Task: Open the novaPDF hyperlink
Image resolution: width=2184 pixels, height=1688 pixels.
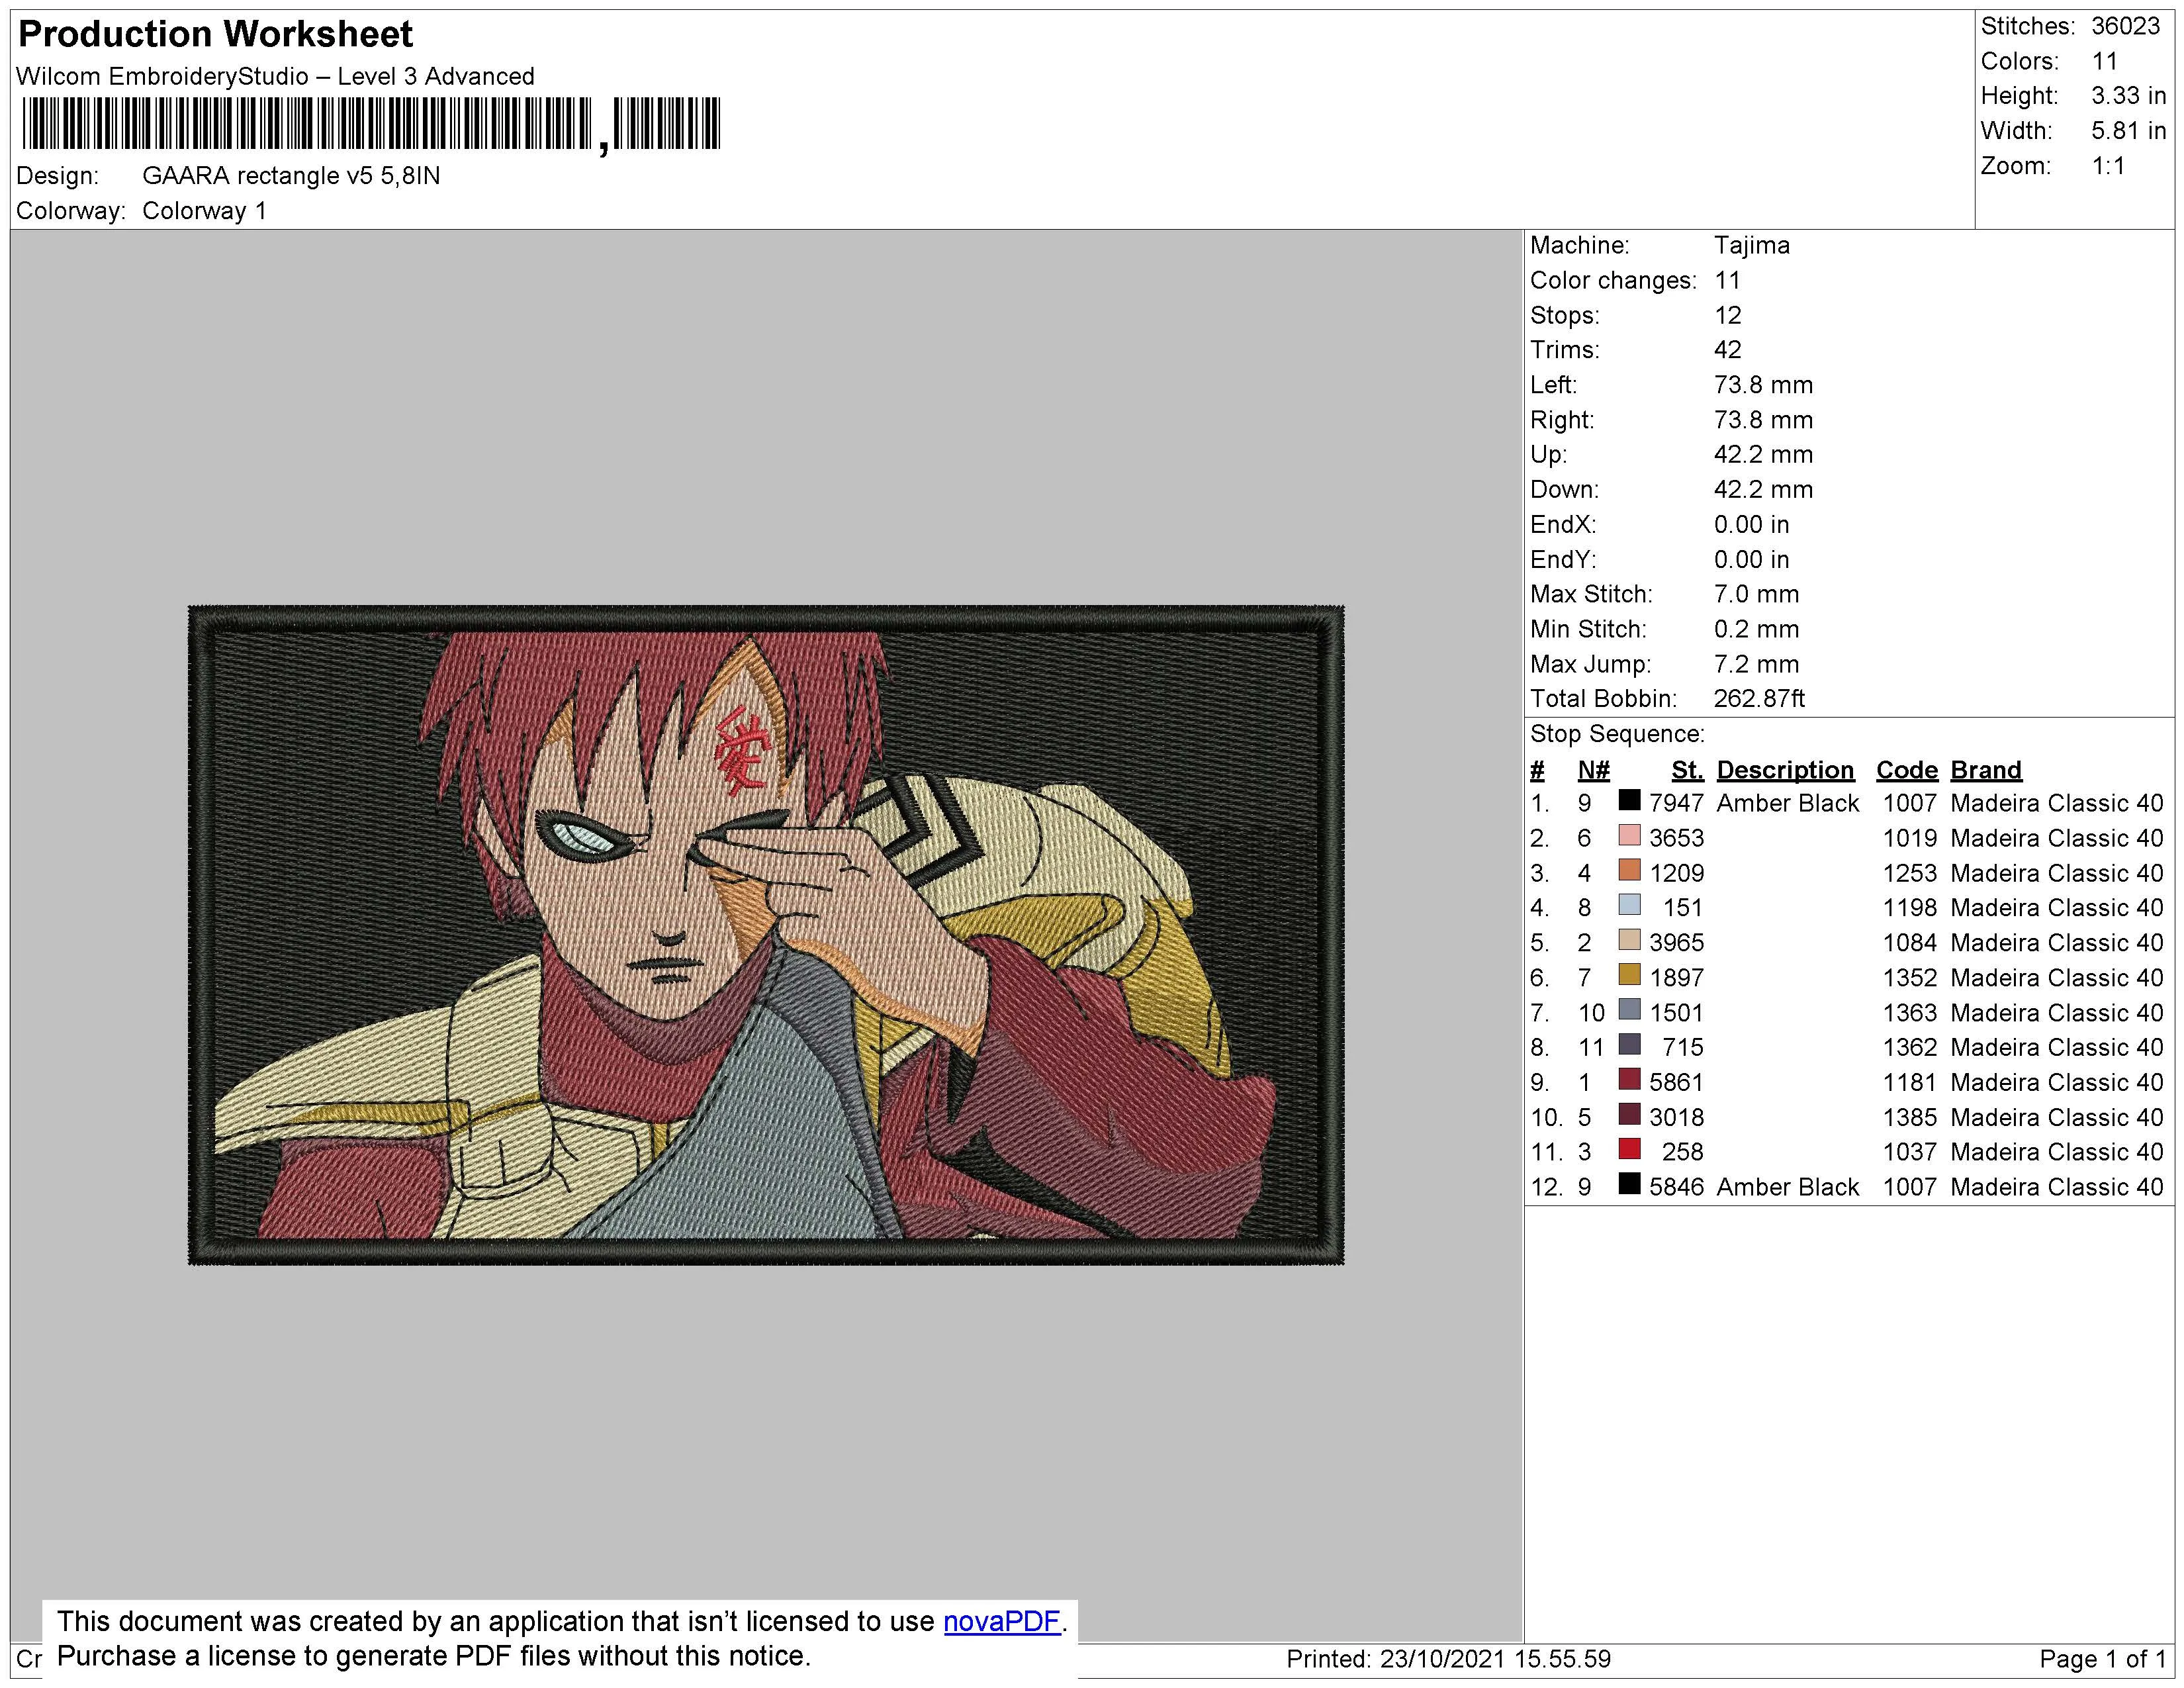Action: (1001, 1621)
